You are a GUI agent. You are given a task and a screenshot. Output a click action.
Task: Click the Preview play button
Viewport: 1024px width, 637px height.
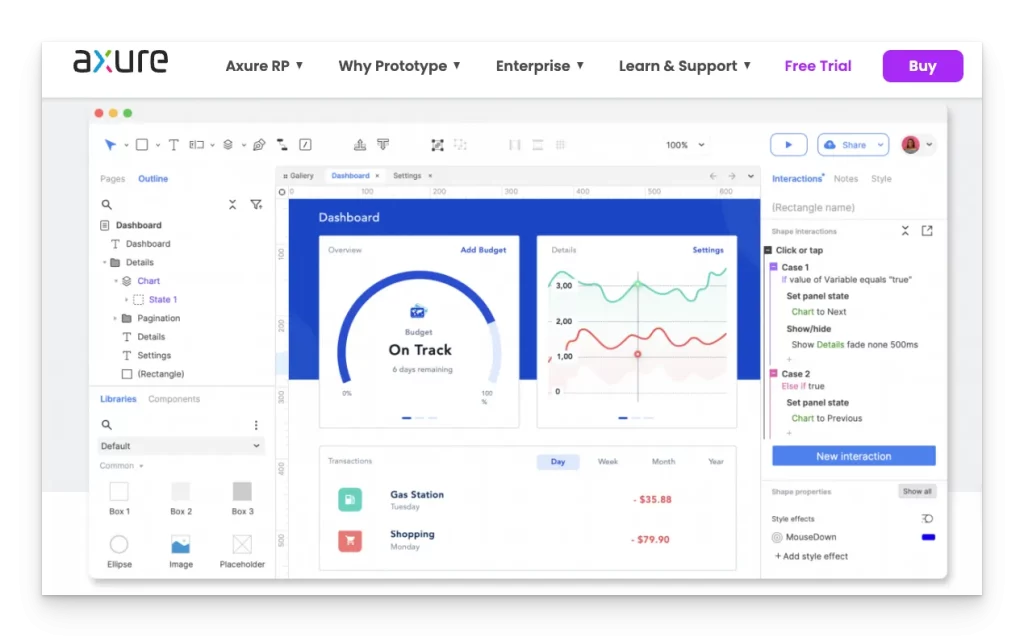tap(788, 144)
